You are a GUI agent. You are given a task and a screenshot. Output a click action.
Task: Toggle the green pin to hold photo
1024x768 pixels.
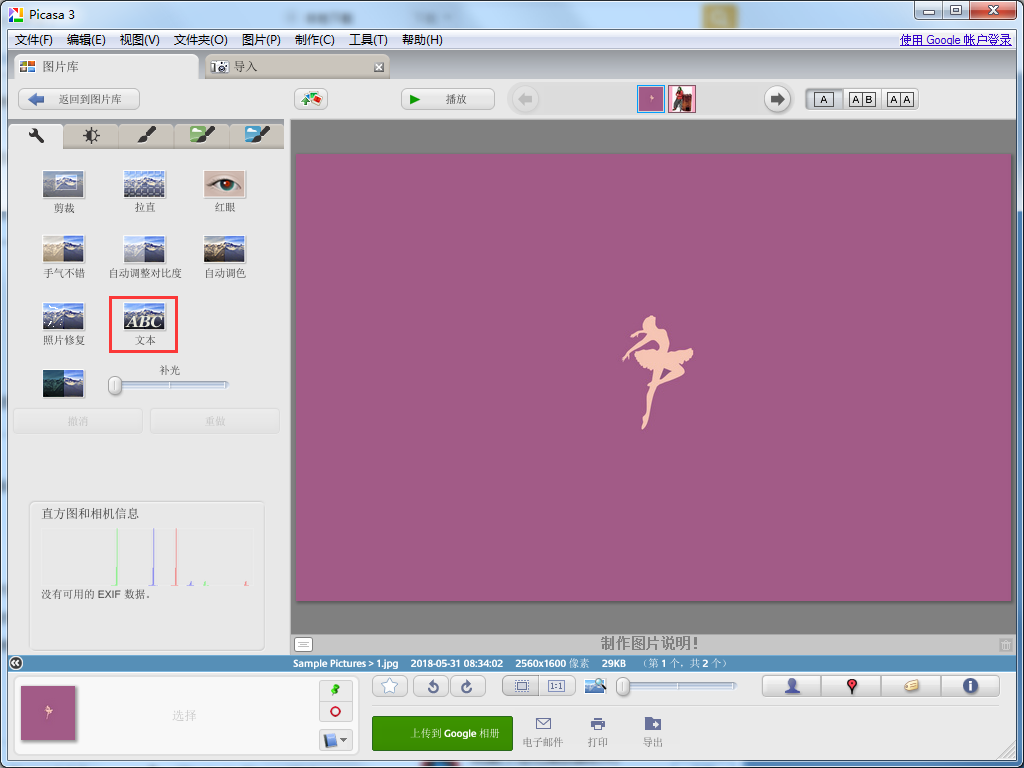coord(335,690)
